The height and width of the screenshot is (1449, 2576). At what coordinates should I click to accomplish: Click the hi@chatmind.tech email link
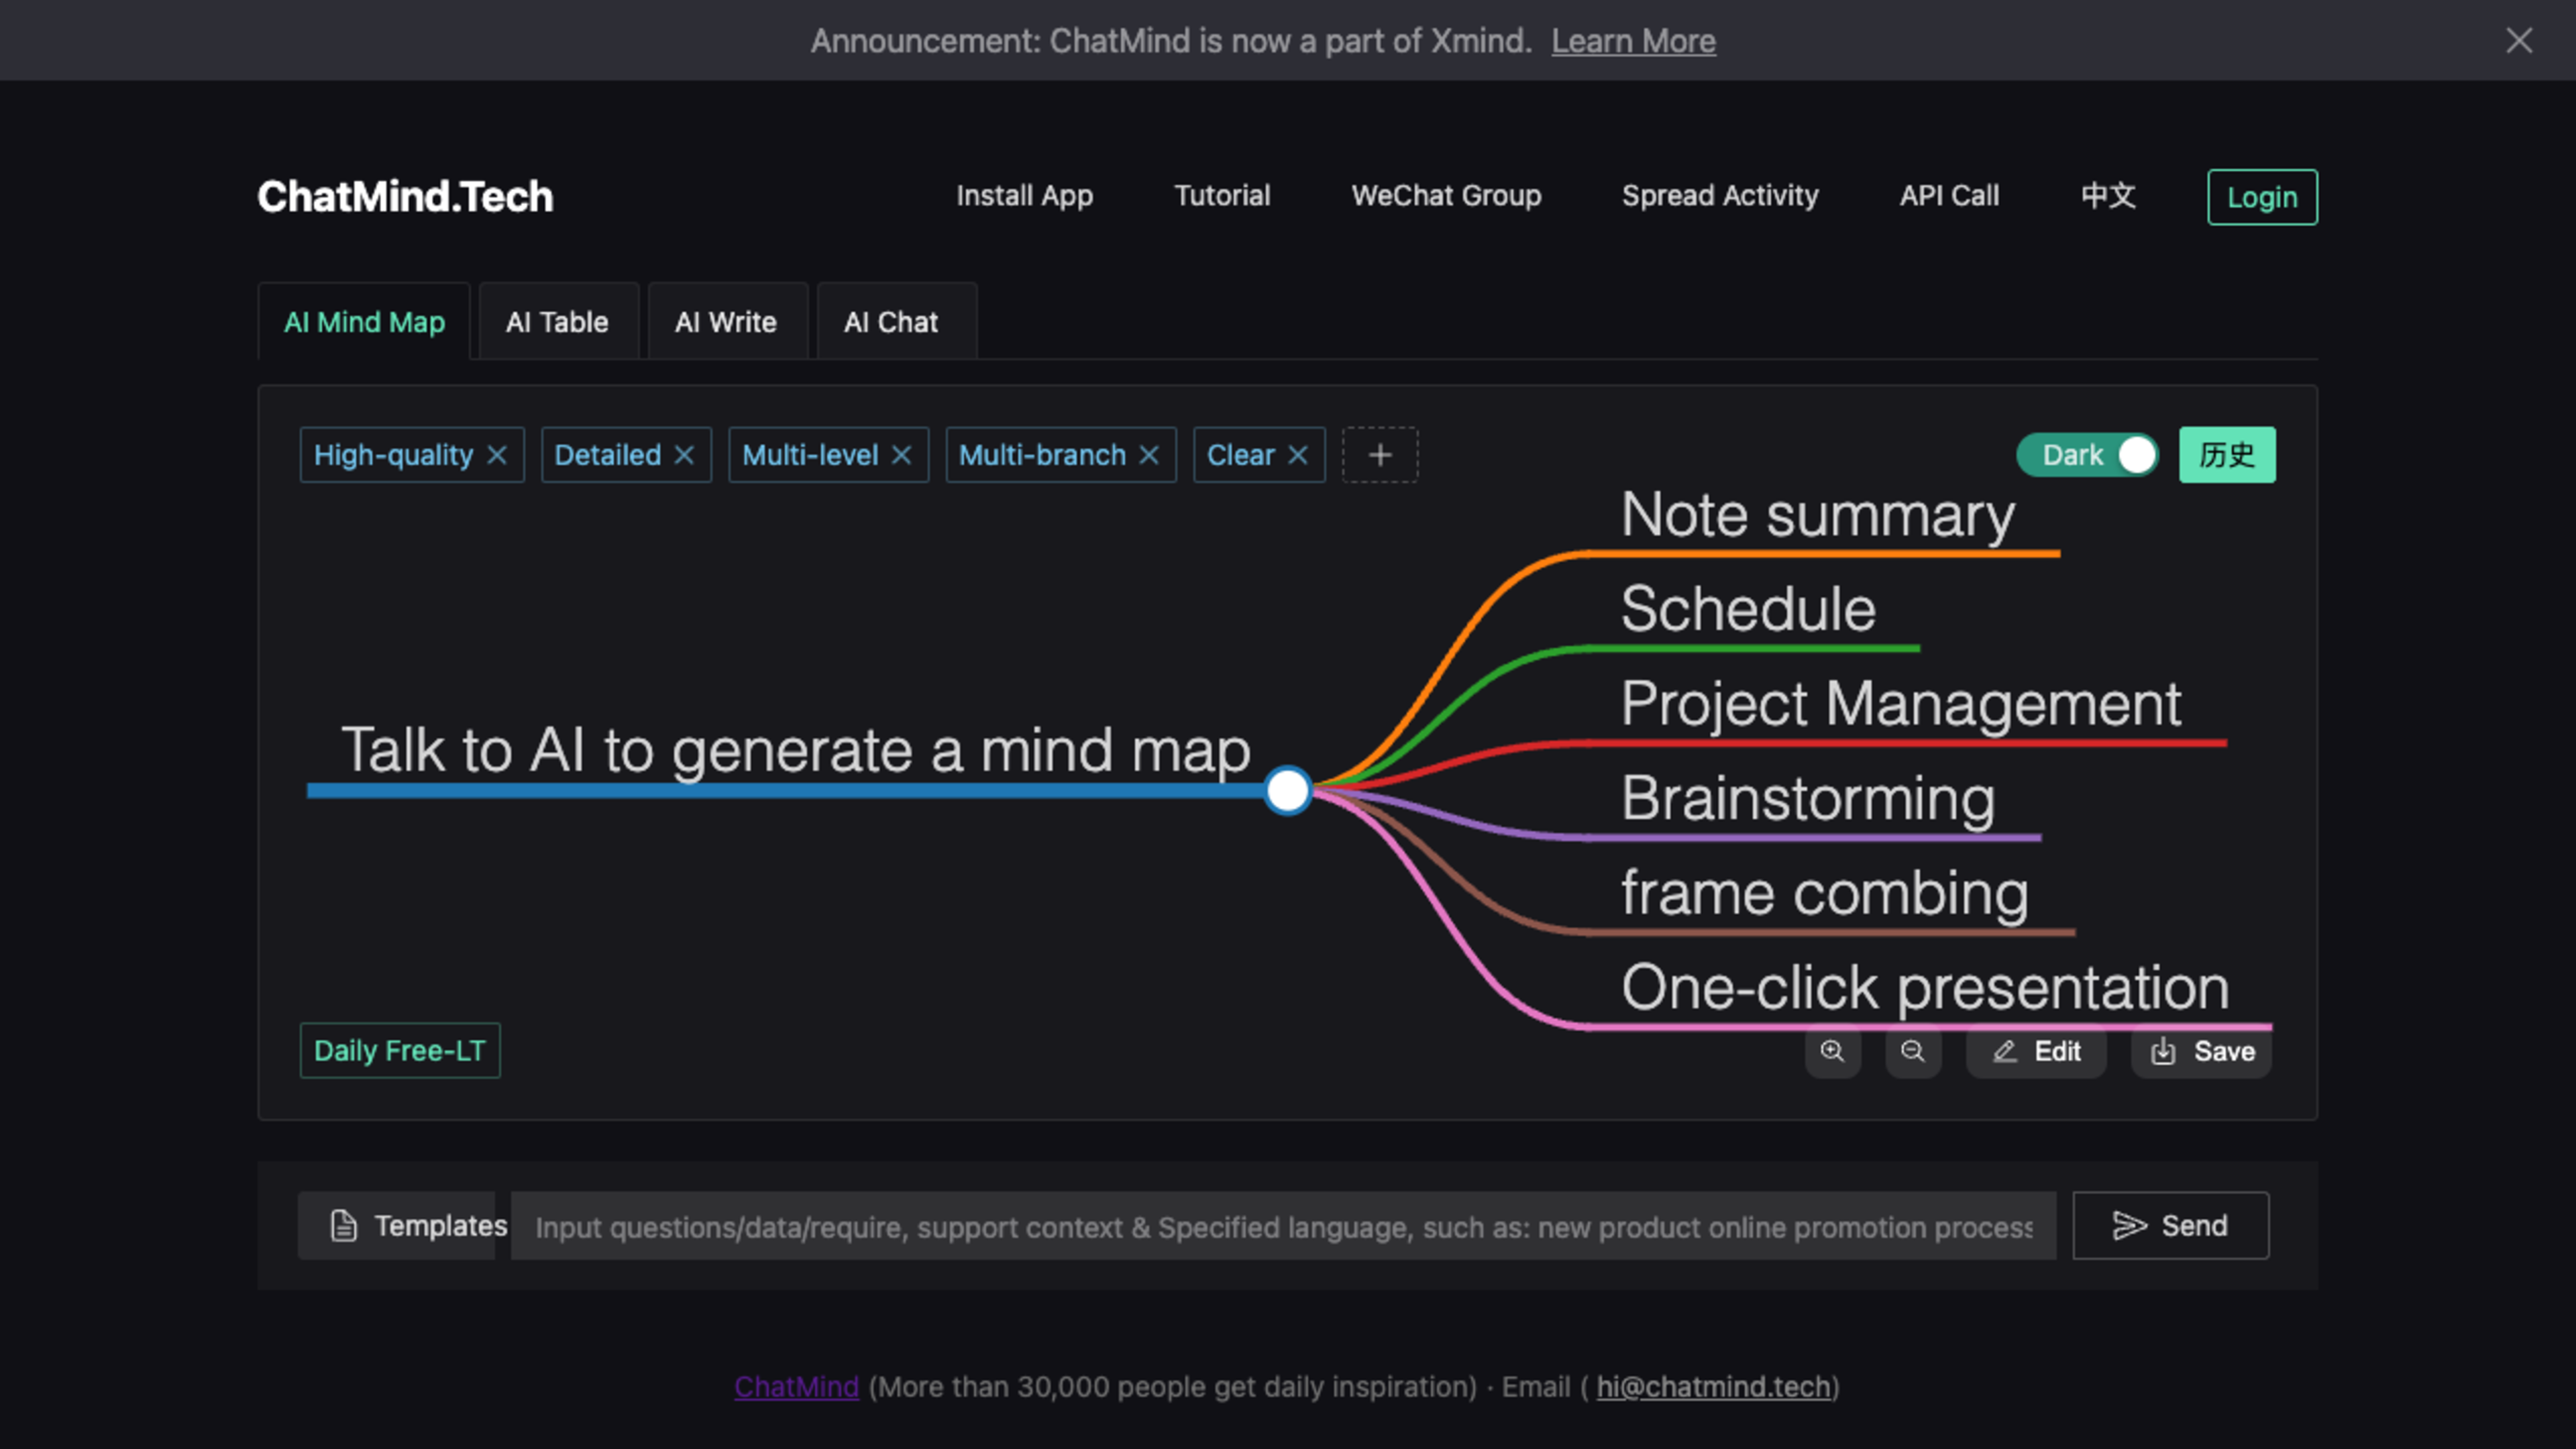point(1713,1387)
